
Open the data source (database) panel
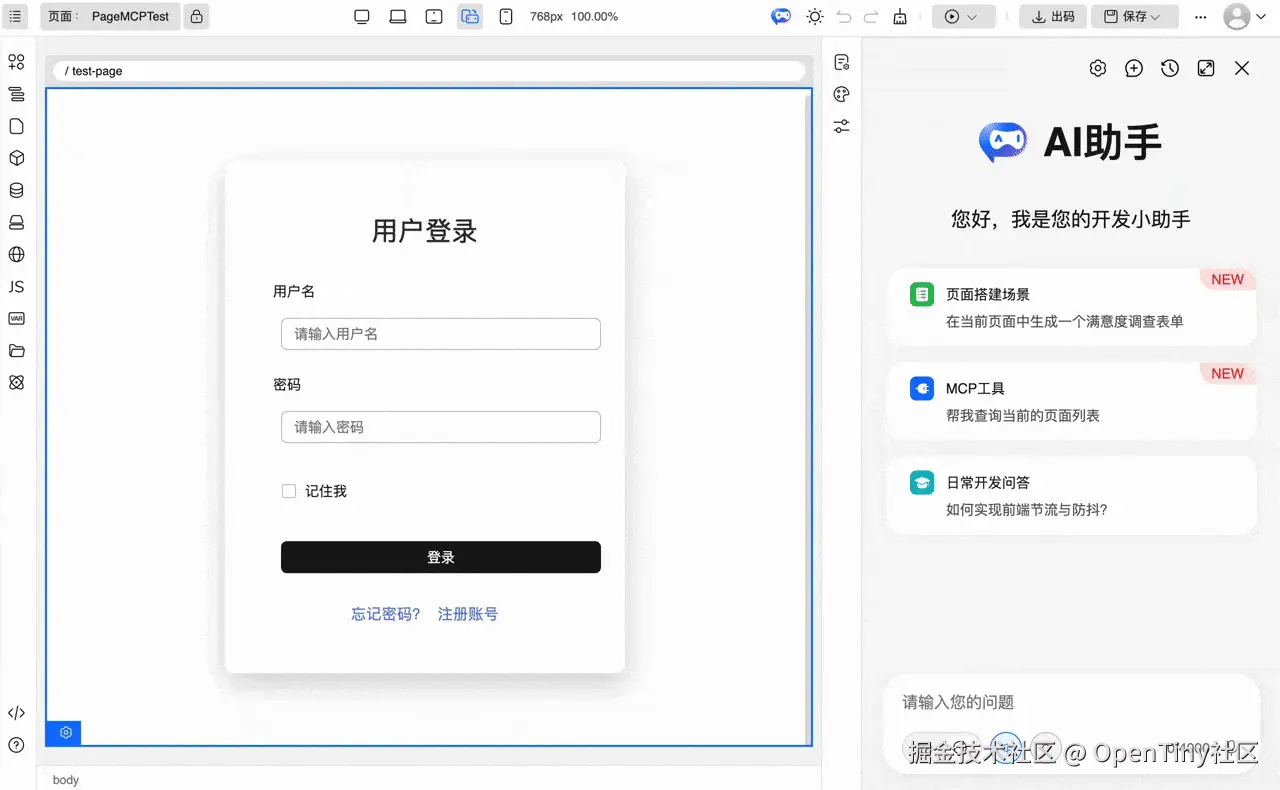[x=16, y=190]
